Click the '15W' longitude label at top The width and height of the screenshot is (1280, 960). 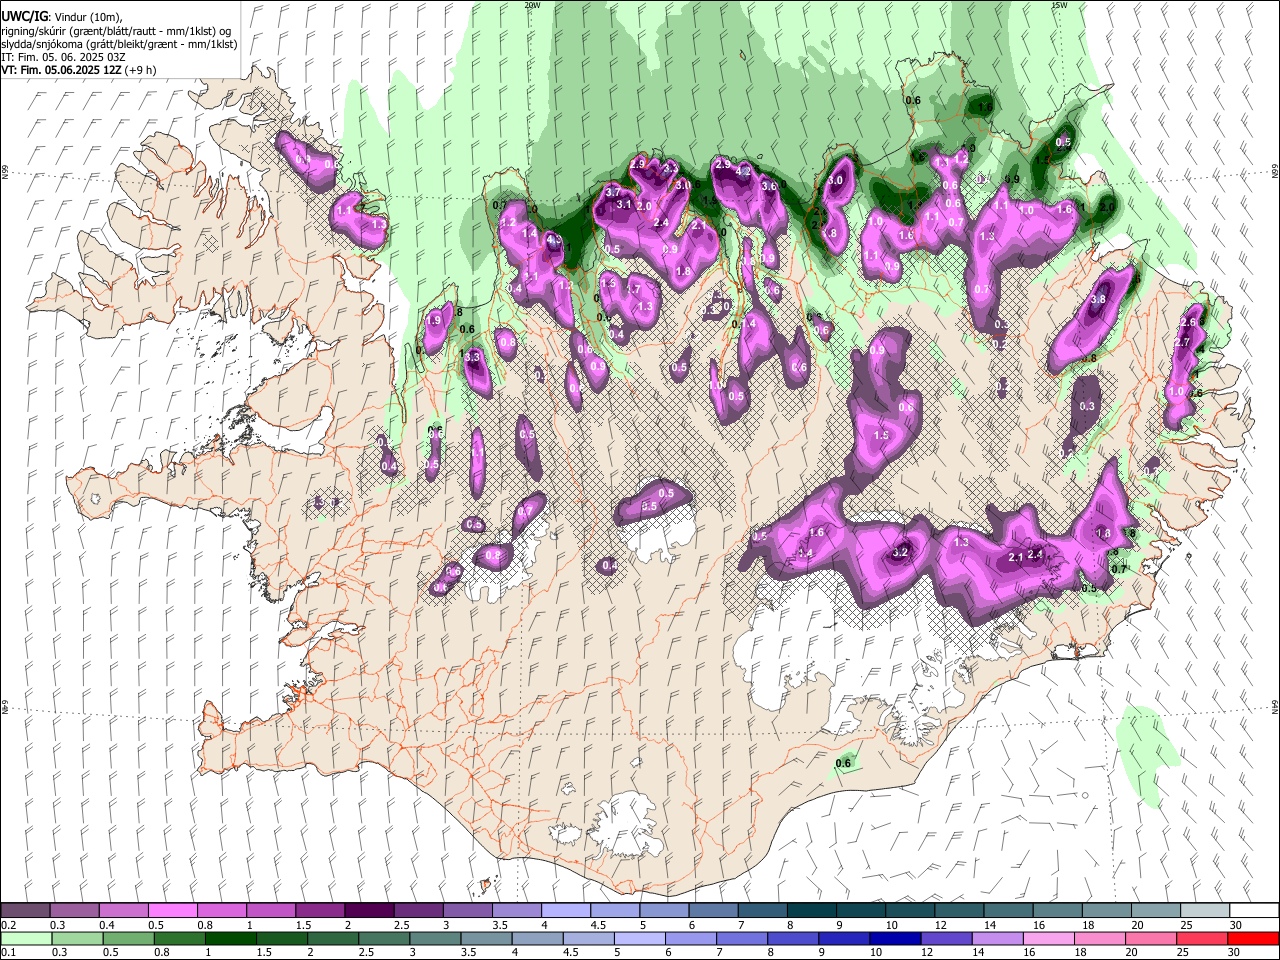1058,5
